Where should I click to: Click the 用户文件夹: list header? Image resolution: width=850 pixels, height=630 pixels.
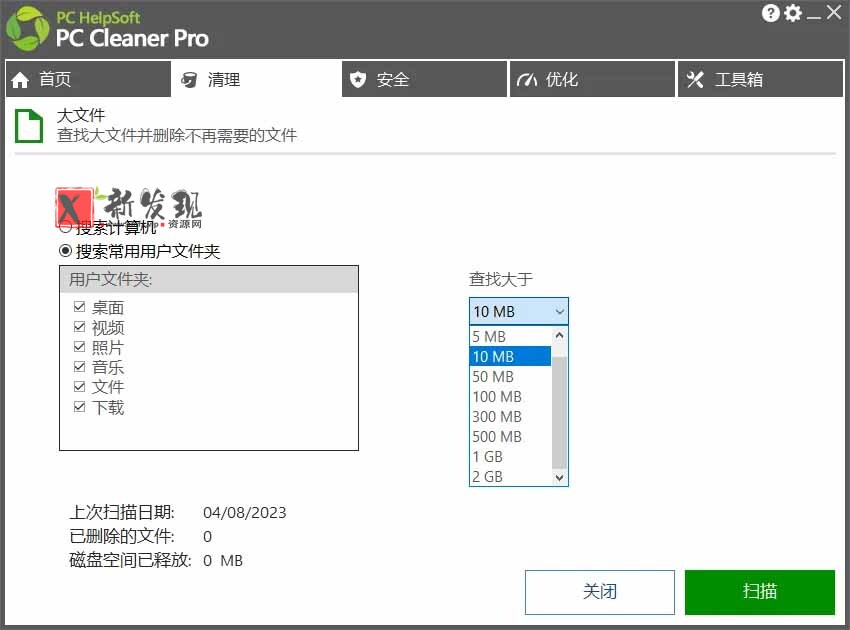[x=209, y=280]
